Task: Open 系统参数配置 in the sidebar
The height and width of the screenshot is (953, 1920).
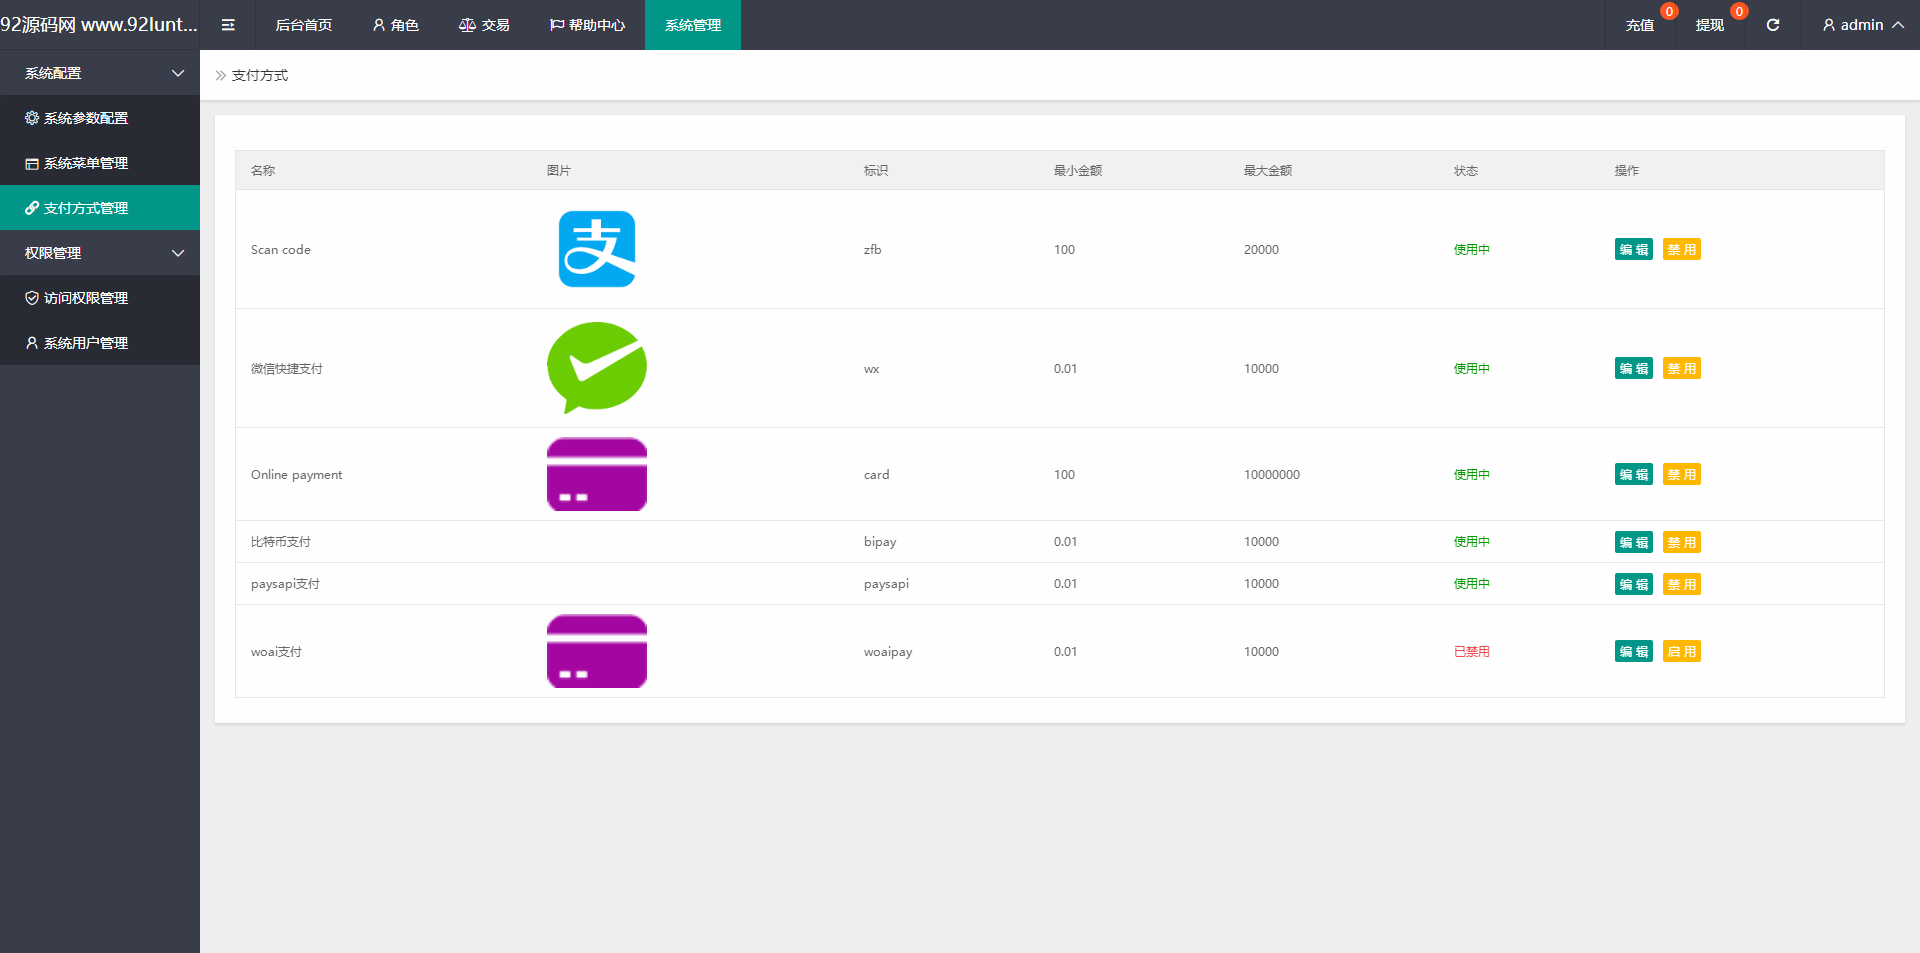Action: [x=100, y=118]
